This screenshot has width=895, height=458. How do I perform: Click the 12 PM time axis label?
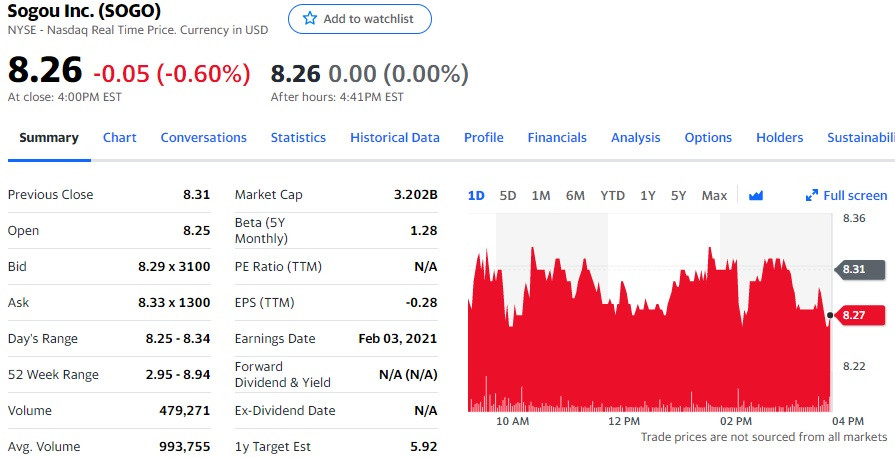click(x=624, y=421)
